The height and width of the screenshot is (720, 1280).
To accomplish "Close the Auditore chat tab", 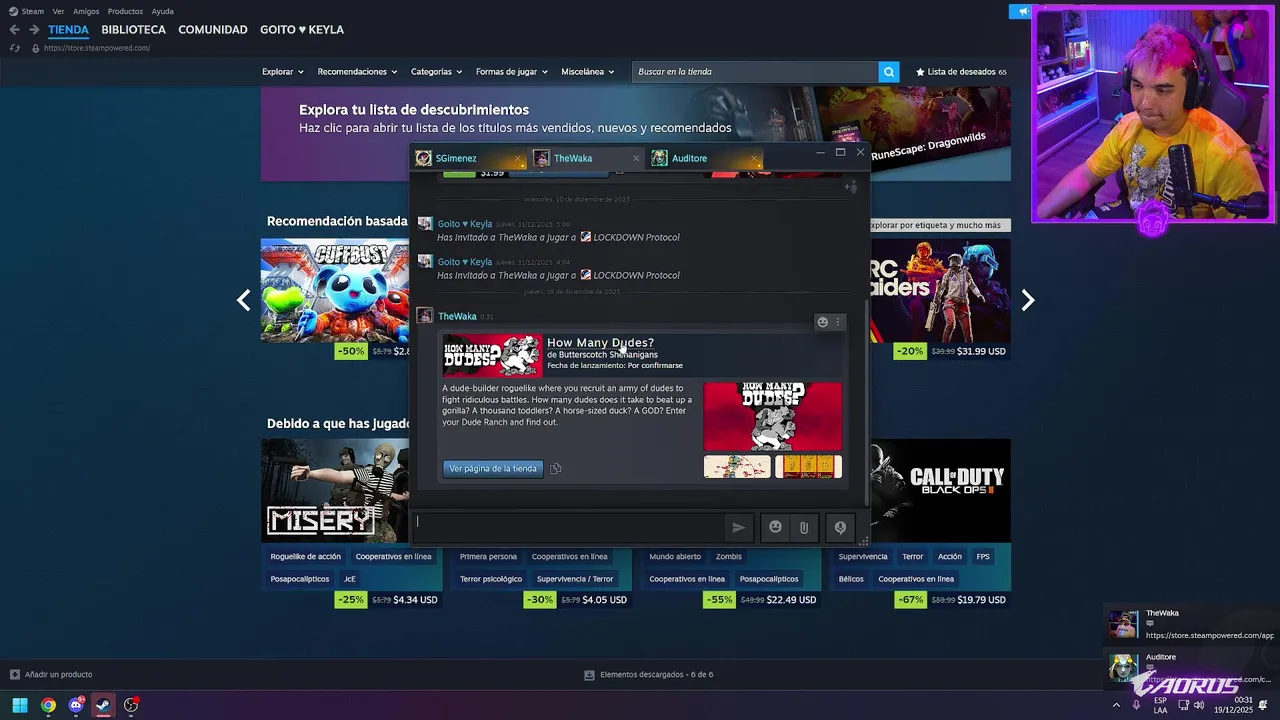I will coord(754,158).
